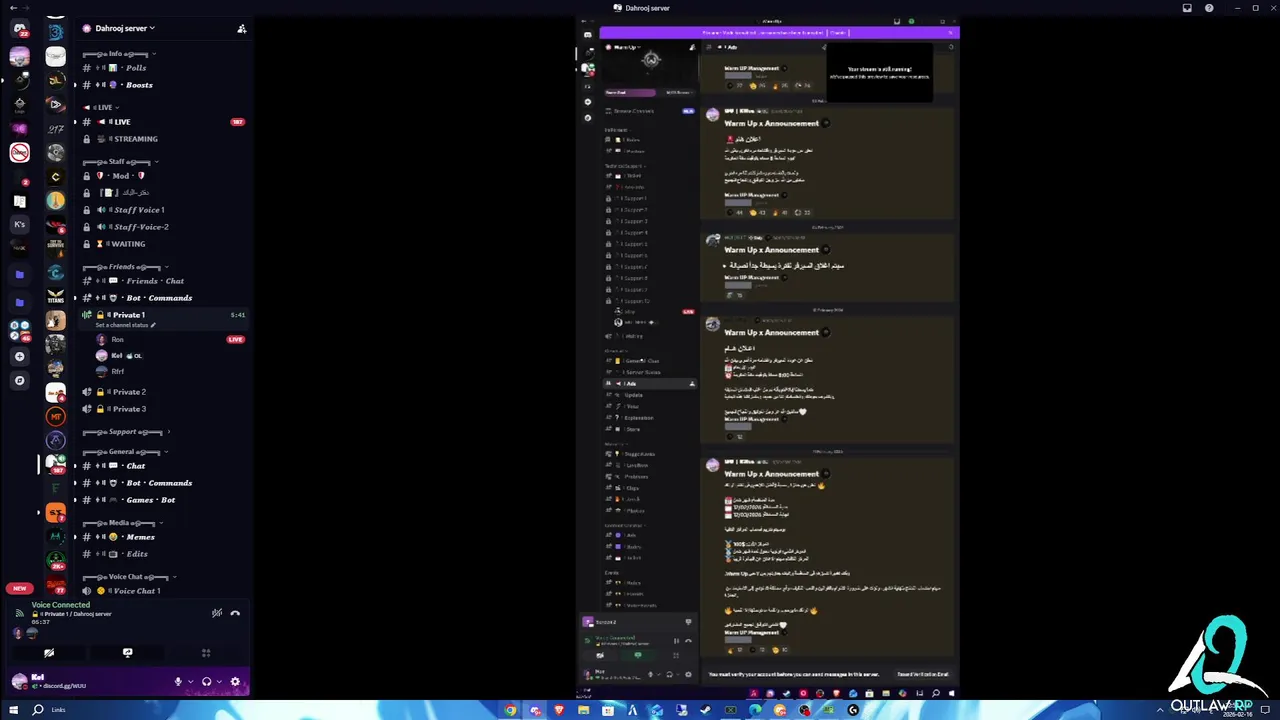Click the pencil next to Set a channel status
Image resolution: width=1280 pixels, height=720 pixels.
coord(153,325)
